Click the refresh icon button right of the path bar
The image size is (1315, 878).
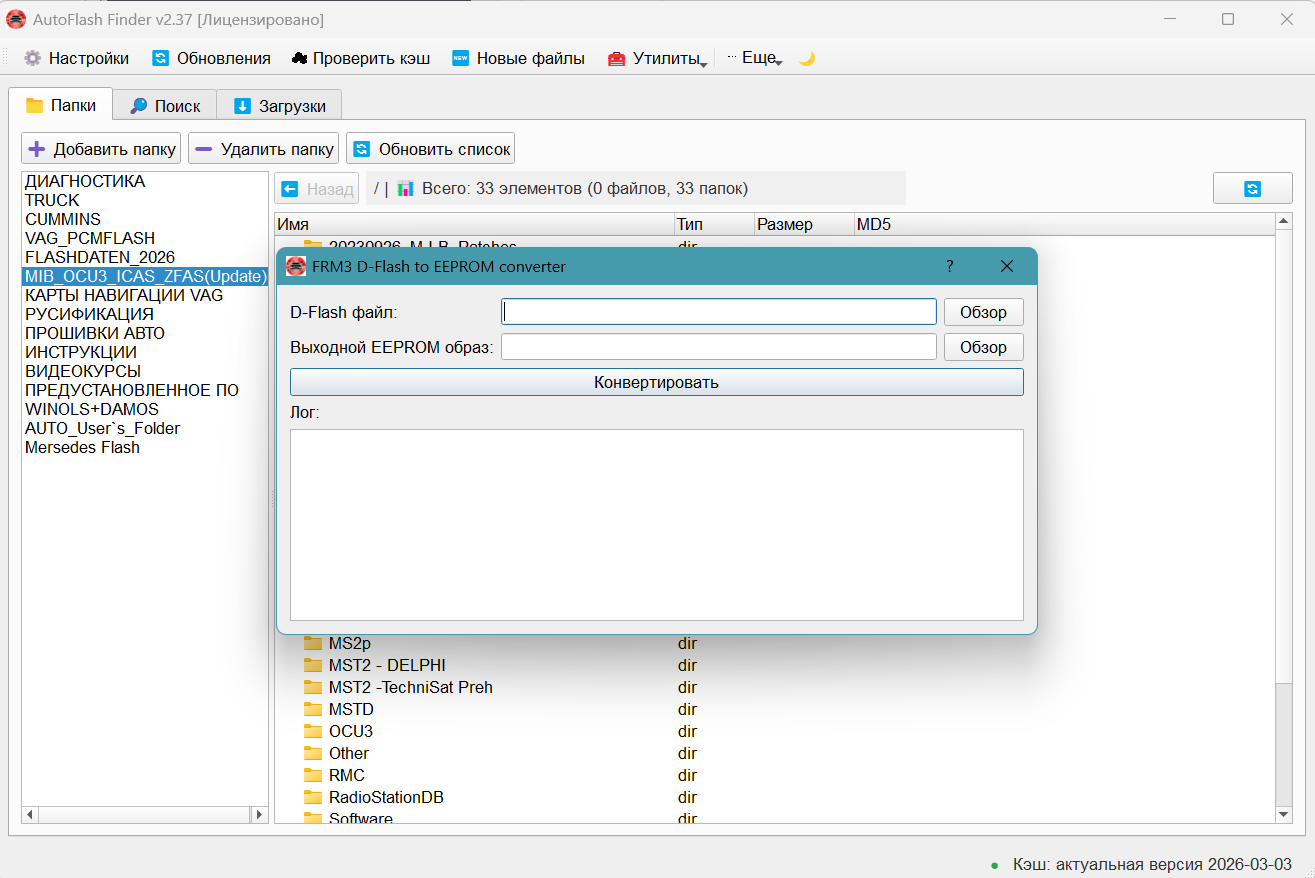coord(1253,188)
